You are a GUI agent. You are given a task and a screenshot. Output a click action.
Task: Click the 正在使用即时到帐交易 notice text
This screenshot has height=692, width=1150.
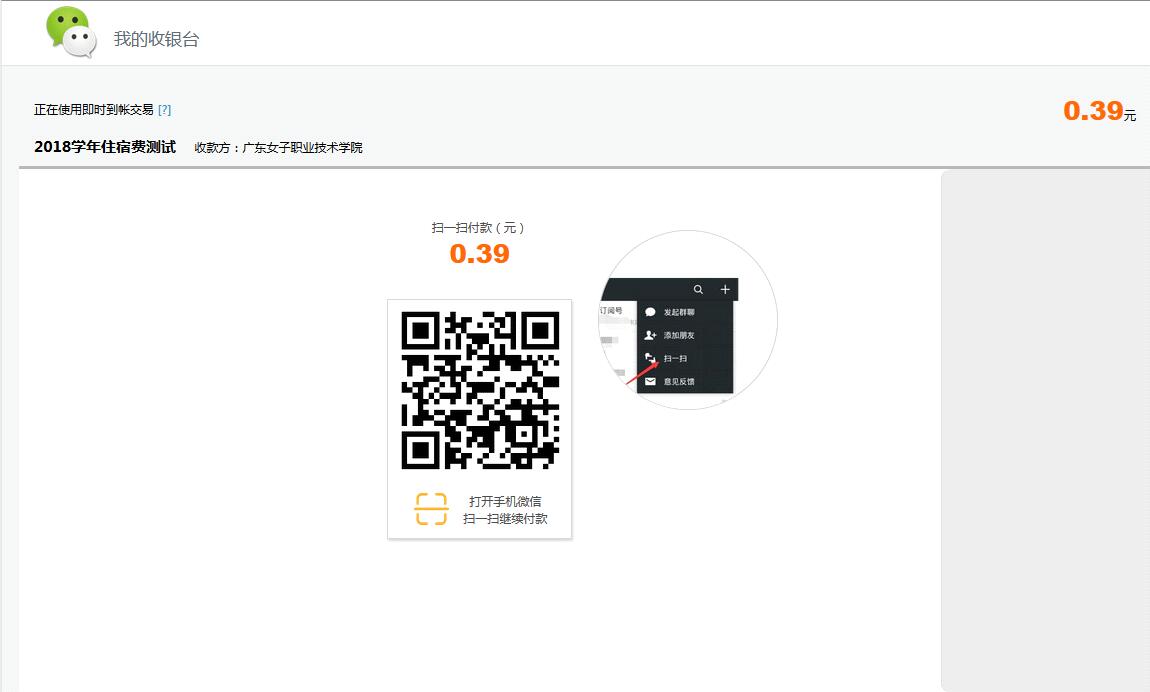pos(94,110)
